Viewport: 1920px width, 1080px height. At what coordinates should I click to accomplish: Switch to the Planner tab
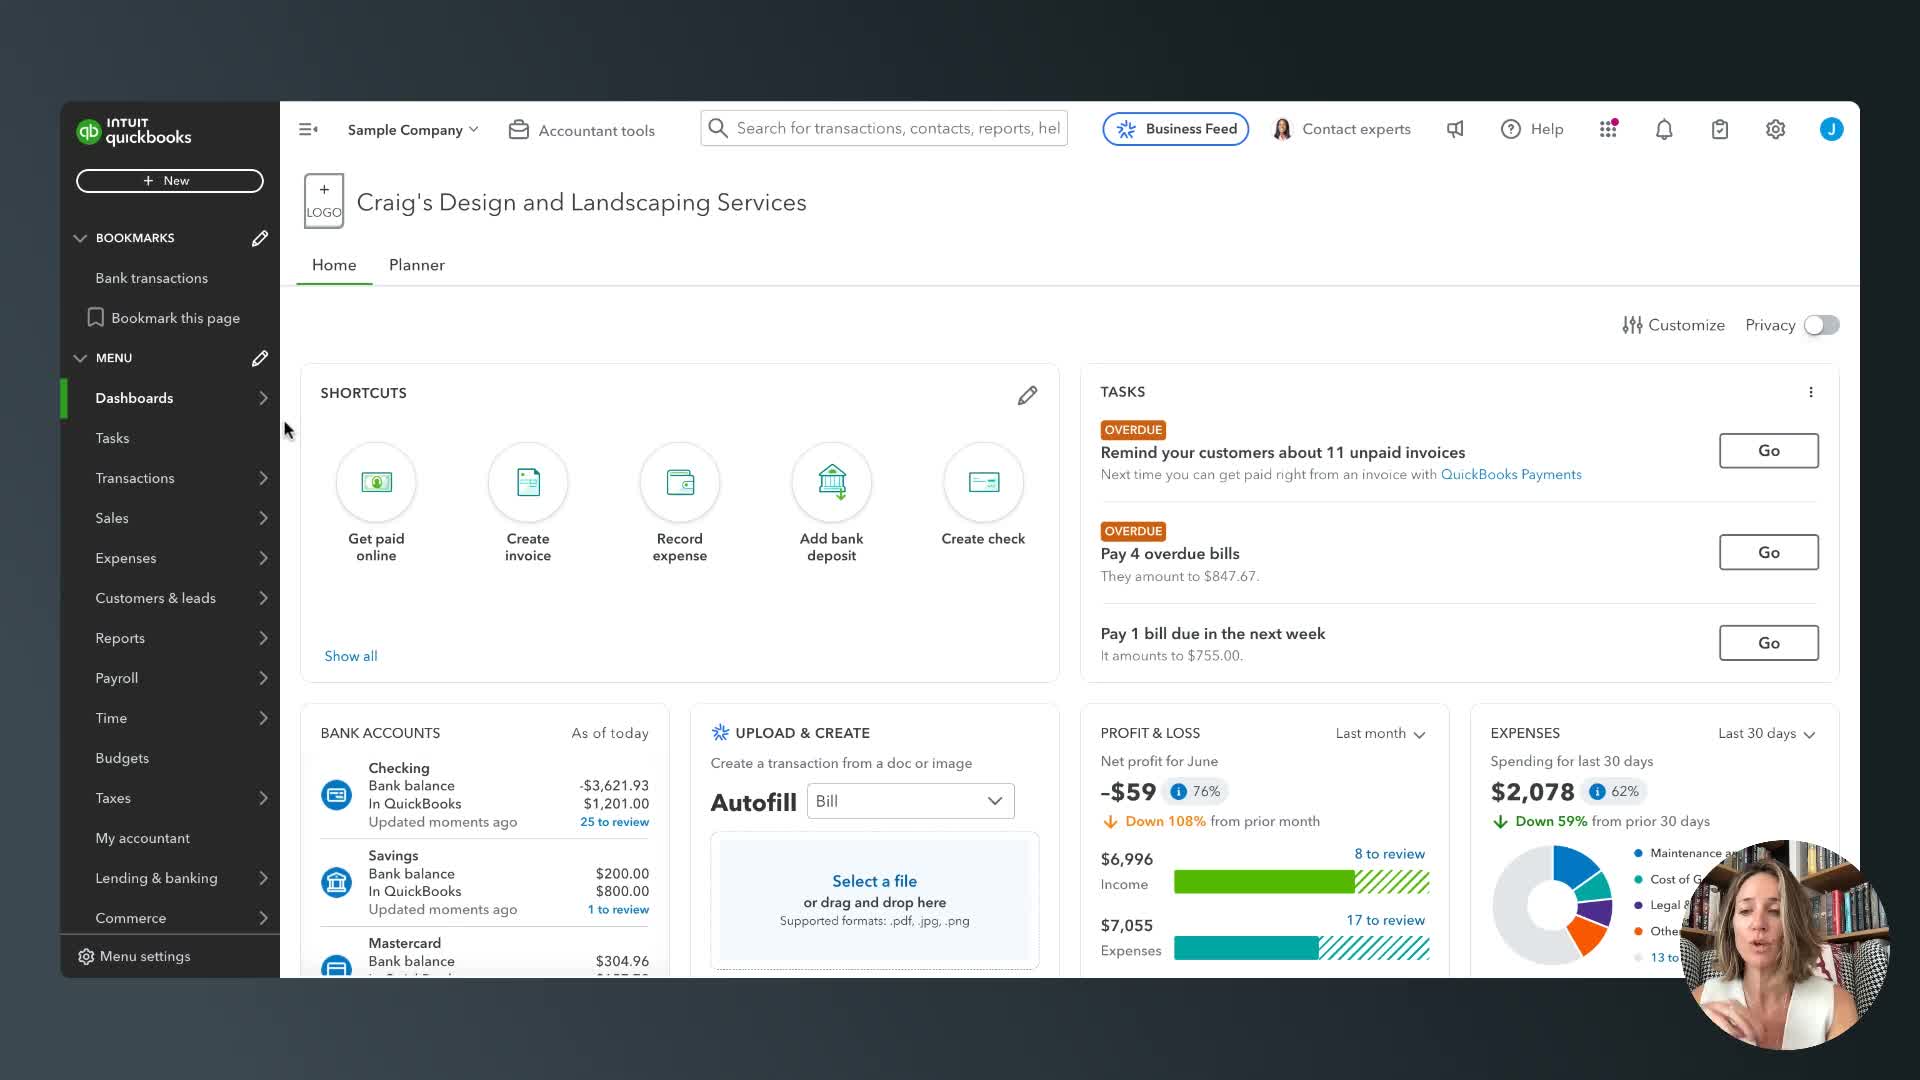[x=417, y=265]
